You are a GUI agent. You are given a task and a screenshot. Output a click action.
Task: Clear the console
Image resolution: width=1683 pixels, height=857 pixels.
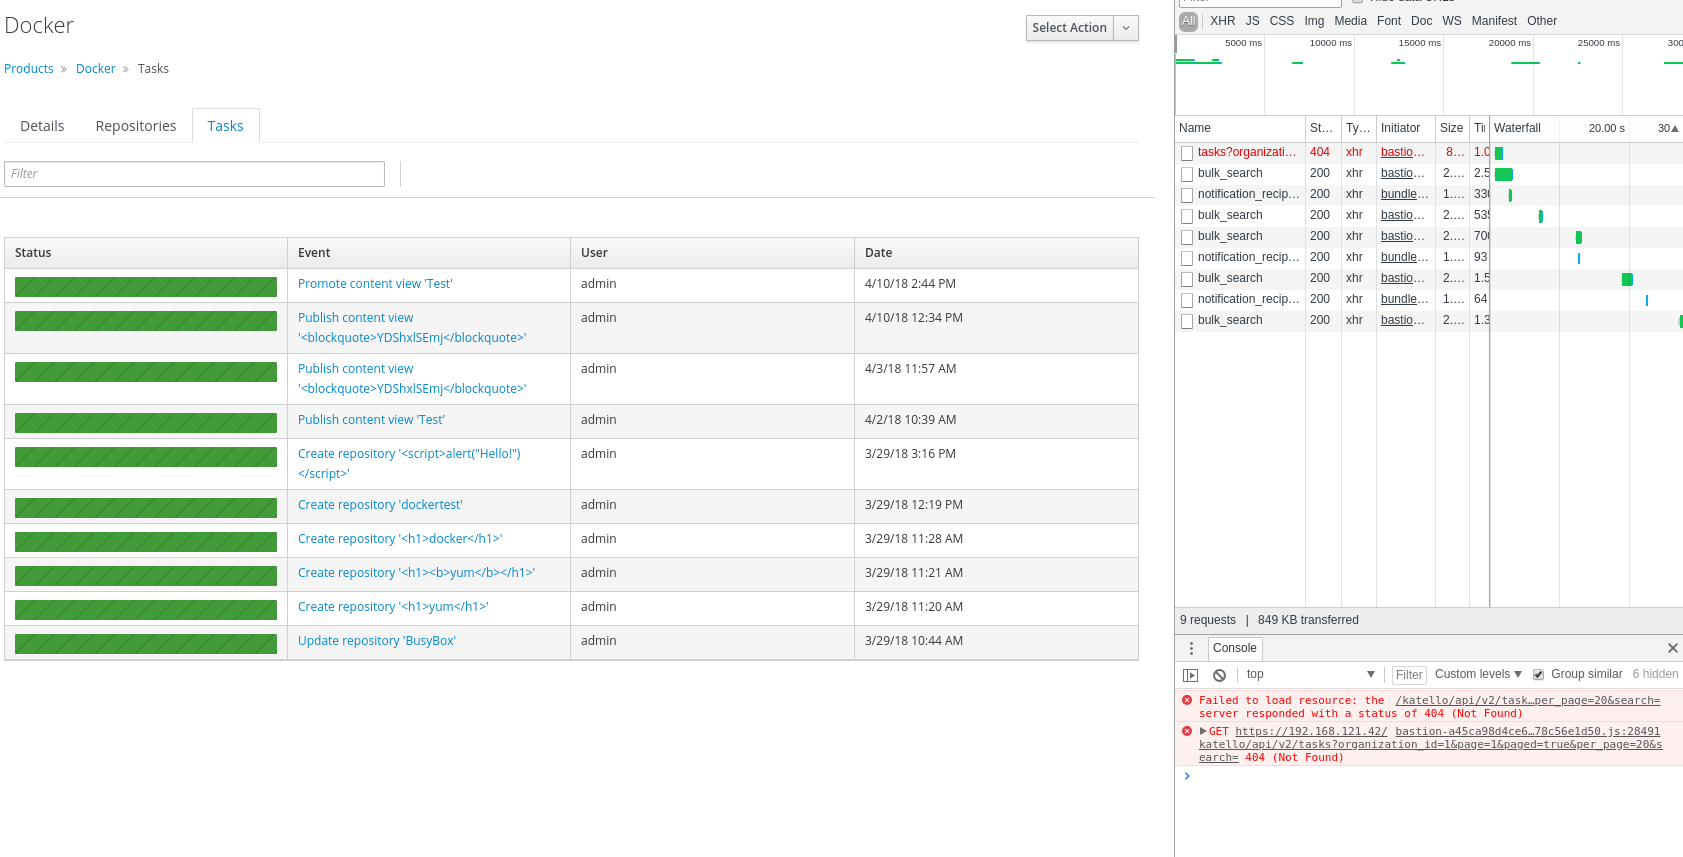click(1219, 675)
